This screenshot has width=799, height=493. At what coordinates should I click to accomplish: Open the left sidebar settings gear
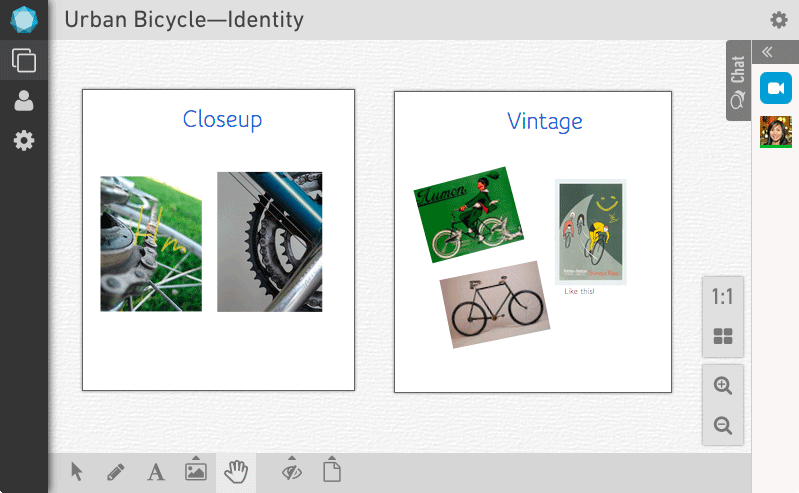(x=24, y=140)
